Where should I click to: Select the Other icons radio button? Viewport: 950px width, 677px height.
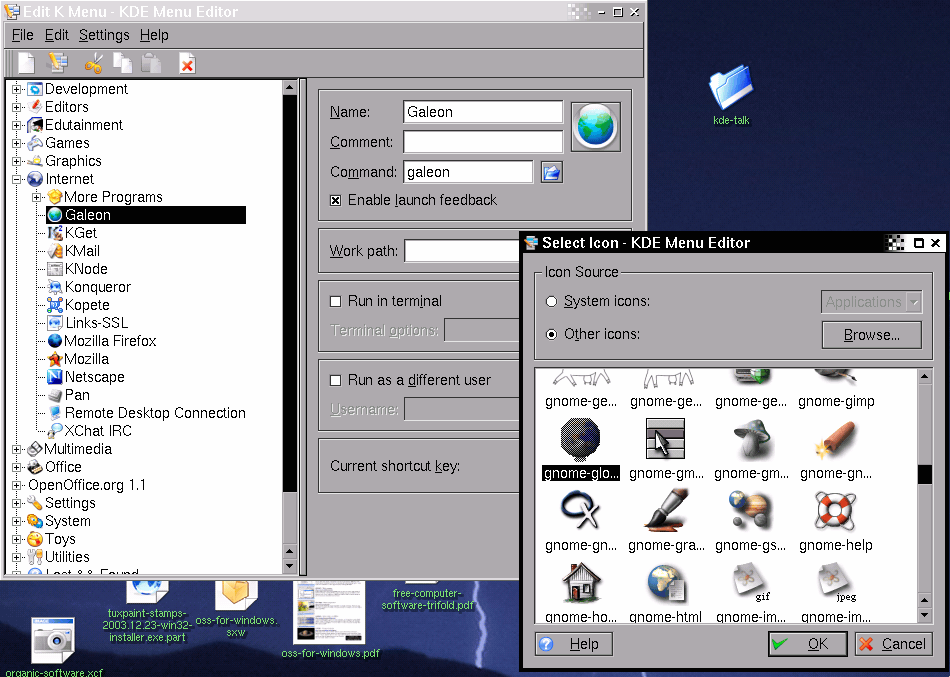tap(551, 334)
